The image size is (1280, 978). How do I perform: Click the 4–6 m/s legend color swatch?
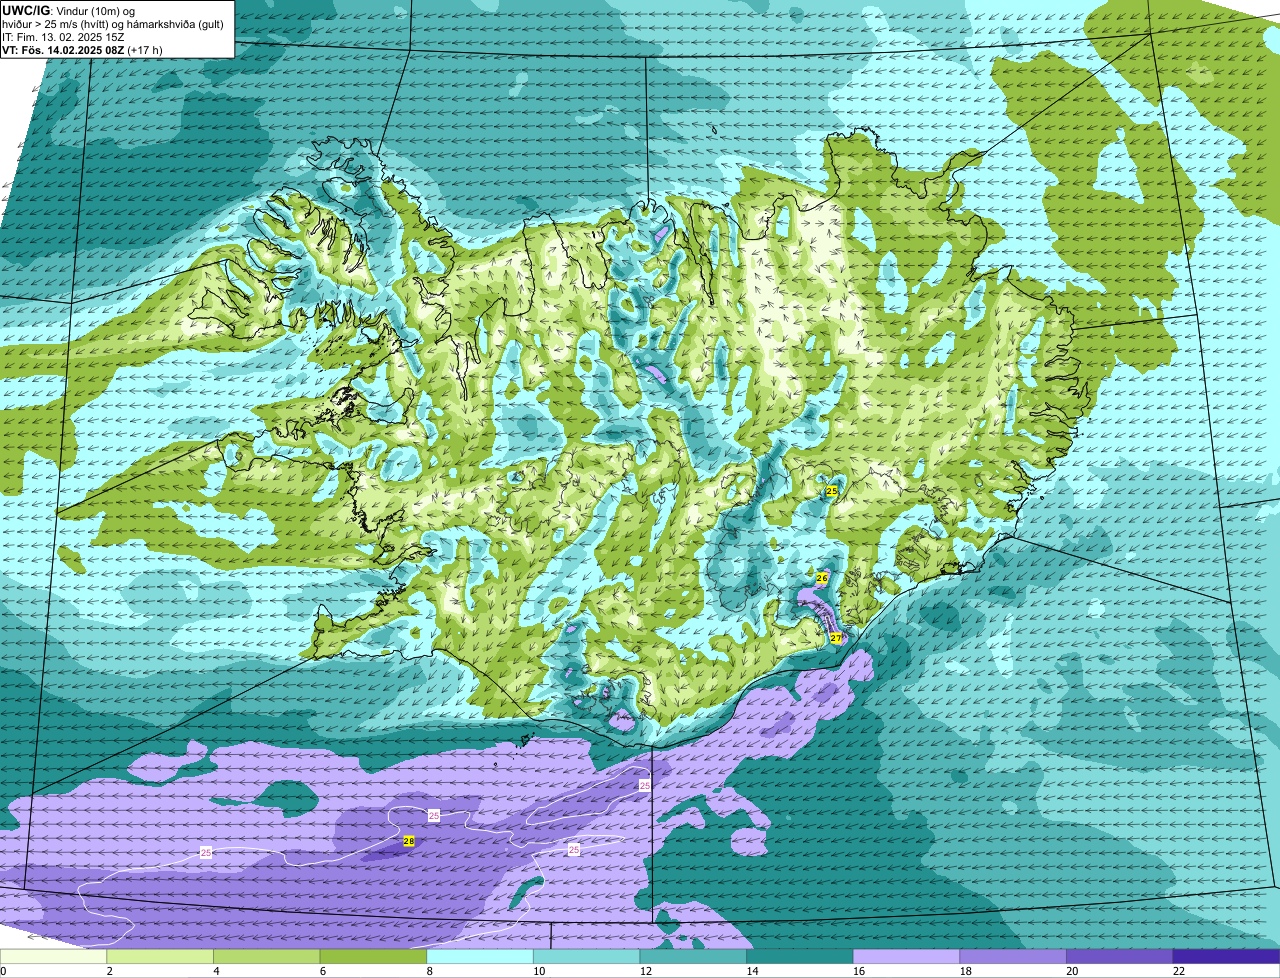tap(268, 957)
